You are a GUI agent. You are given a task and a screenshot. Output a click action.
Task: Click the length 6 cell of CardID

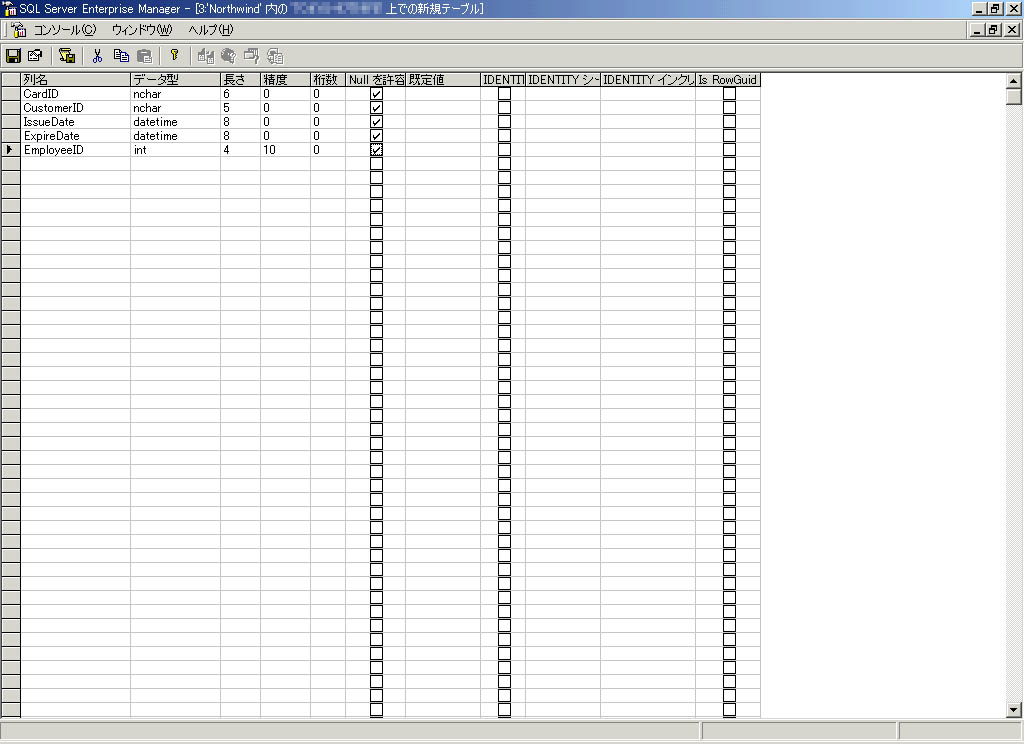[x=240, y=94]
